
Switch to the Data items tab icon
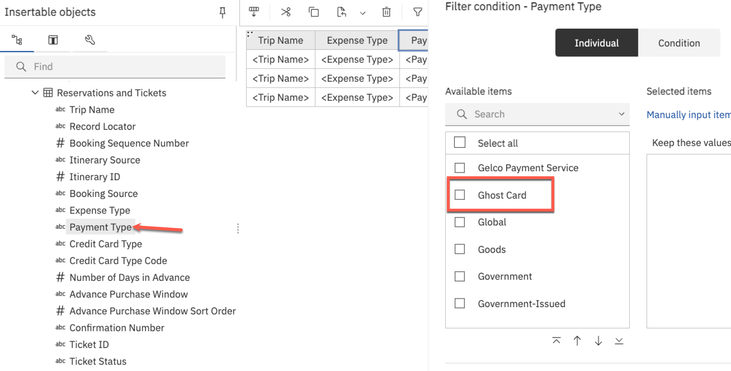click(x=53, y=40)
